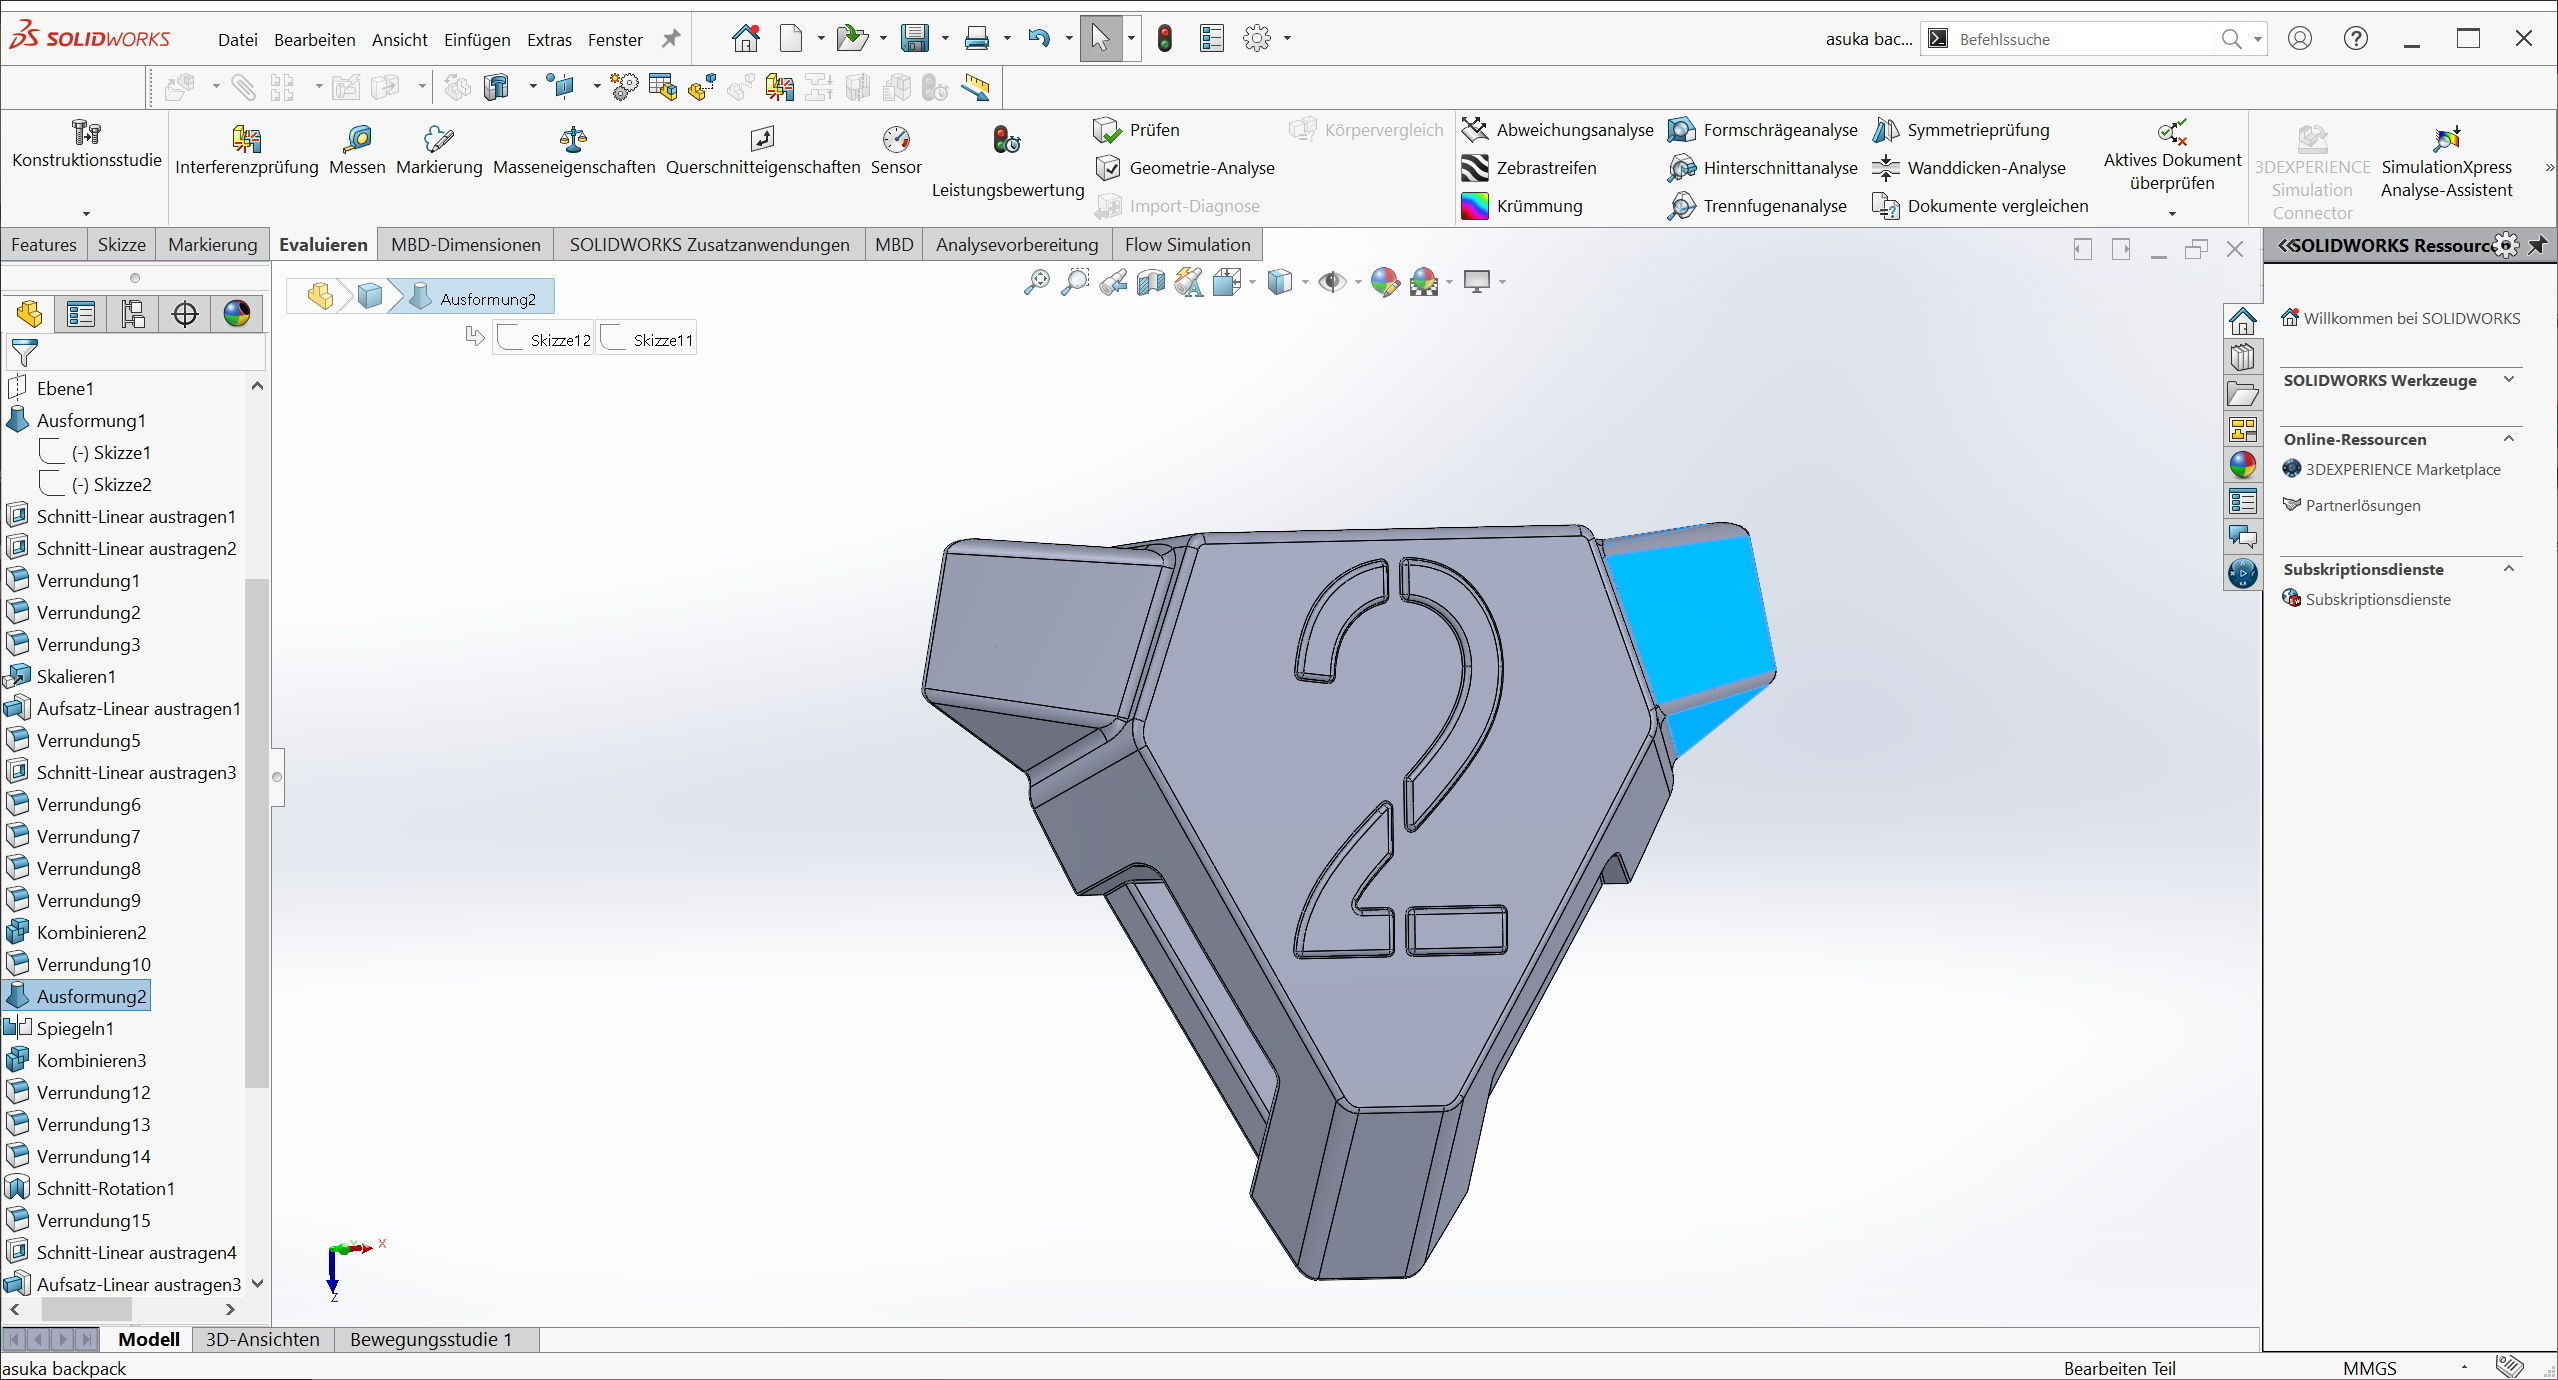Select Skizze11 in breadcrumb
Viewport: 2558px width, 1380px height.
coord(646,339)
